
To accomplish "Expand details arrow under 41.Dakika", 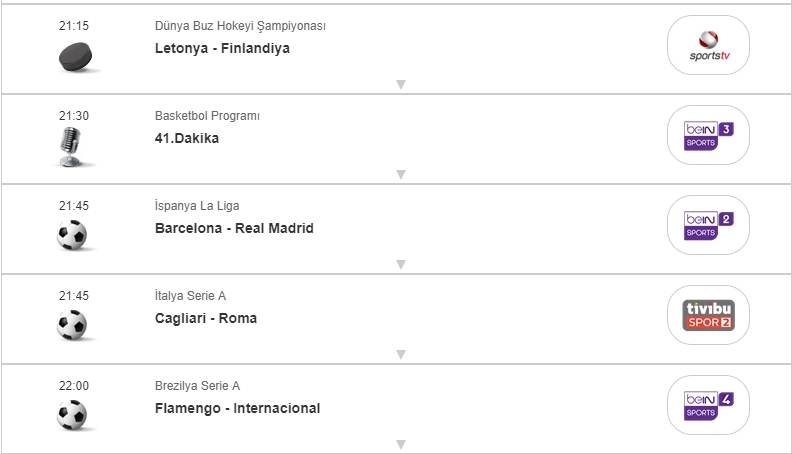I will tap(400, 175).
